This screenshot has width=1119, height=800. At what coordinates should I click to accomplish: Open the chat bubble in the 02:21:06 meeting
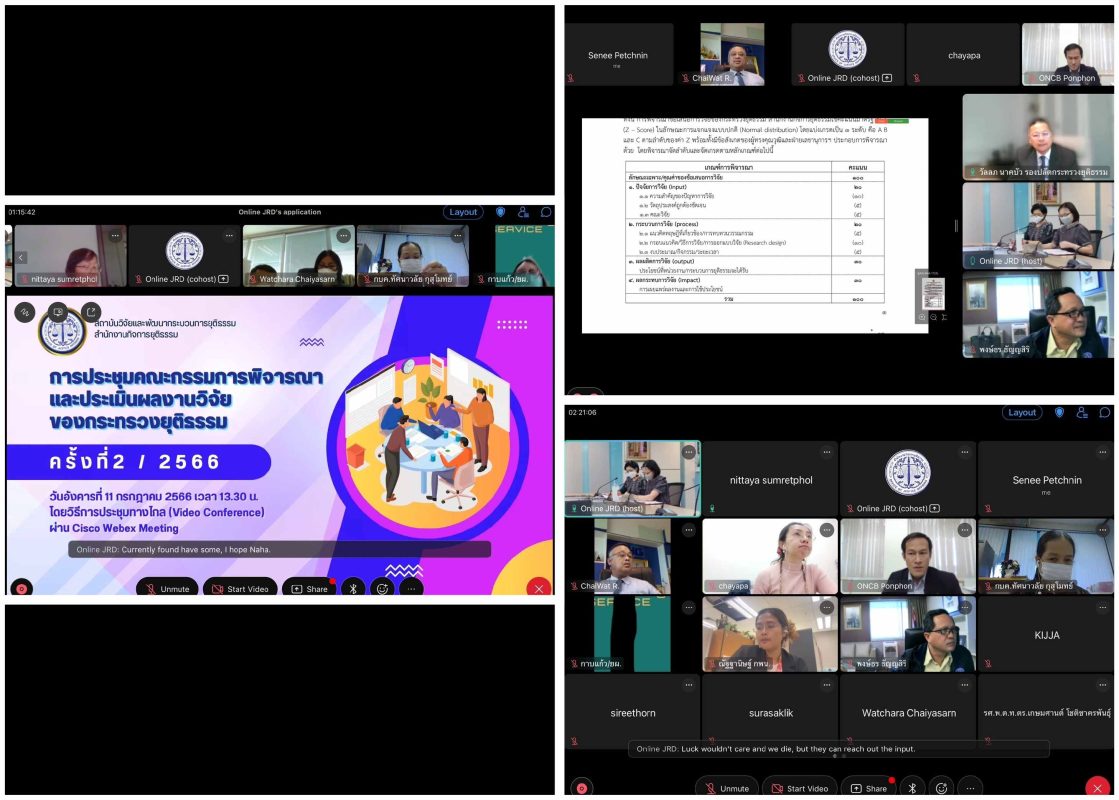1104,412
